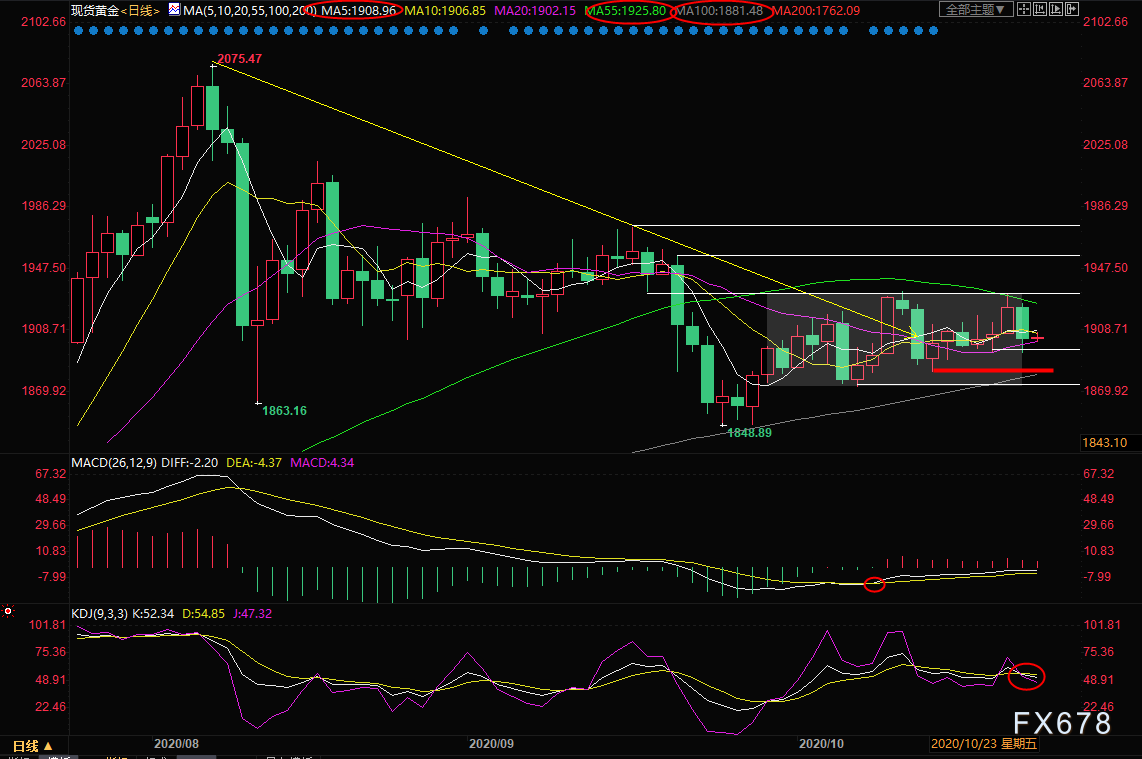Click the MA indicator icon beside 现货黄金 title
The width and height of the screenshot is (1142, 759).
click(x=175, y=9)
